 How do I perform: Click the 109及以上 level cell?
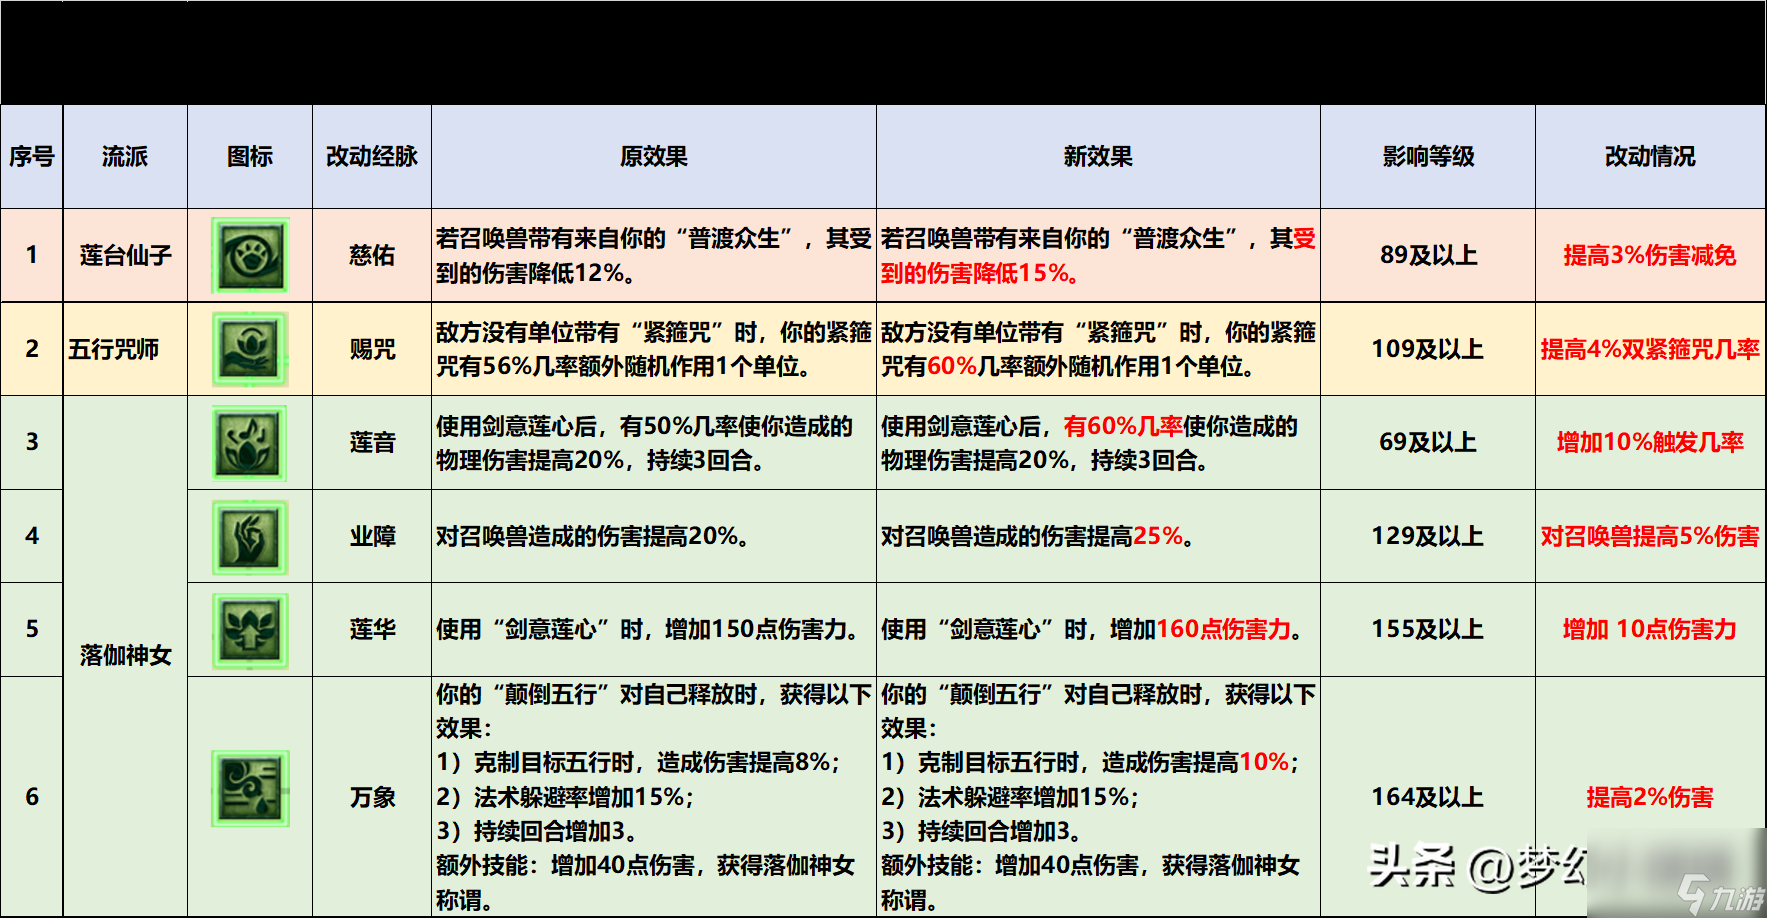pyautogui.click(x=1428, y=349)
